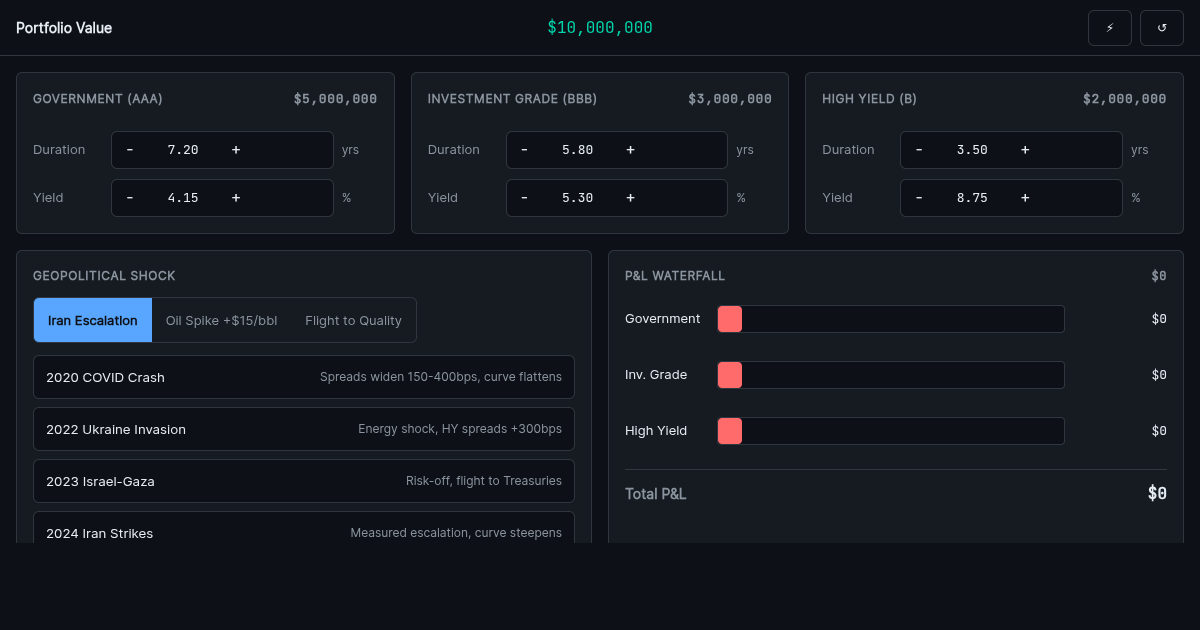Screen dimensions: 1200x630
Task: Increase Government duration with plus button
Action: click(x=236, y=150)
